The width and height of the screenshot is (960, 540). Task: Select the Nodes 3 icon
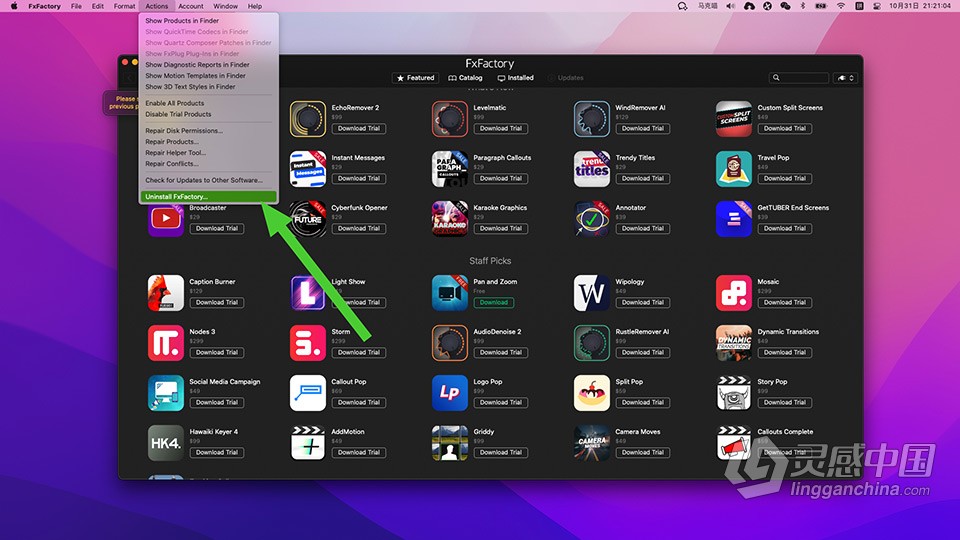(x=165, y=343)
